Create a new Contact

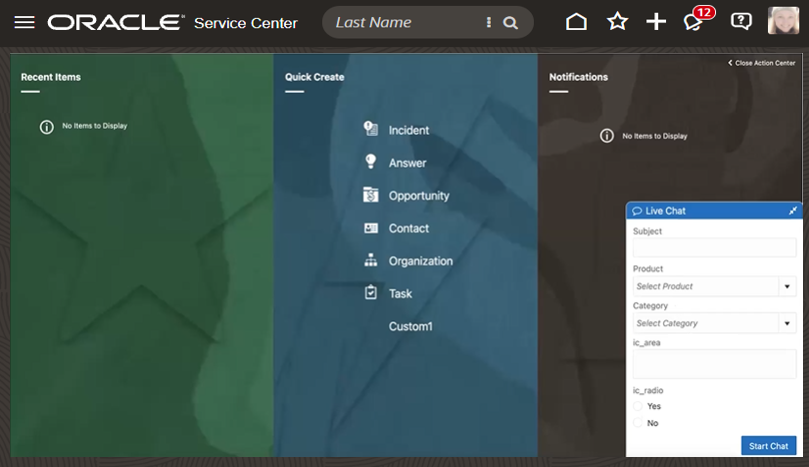click(409, 228)
